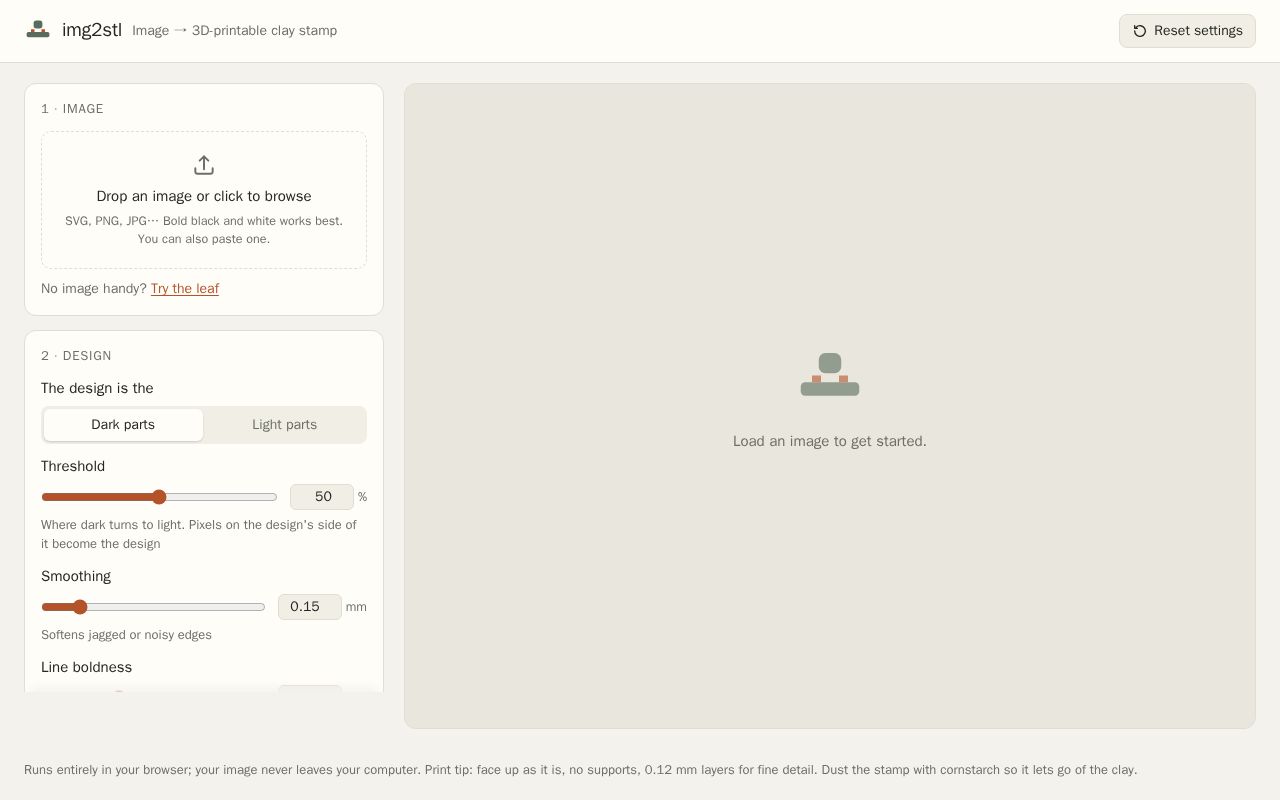1280x800 pixels.
Task: Click 'Load an image to get started.' text
Action: pos(830,441)
